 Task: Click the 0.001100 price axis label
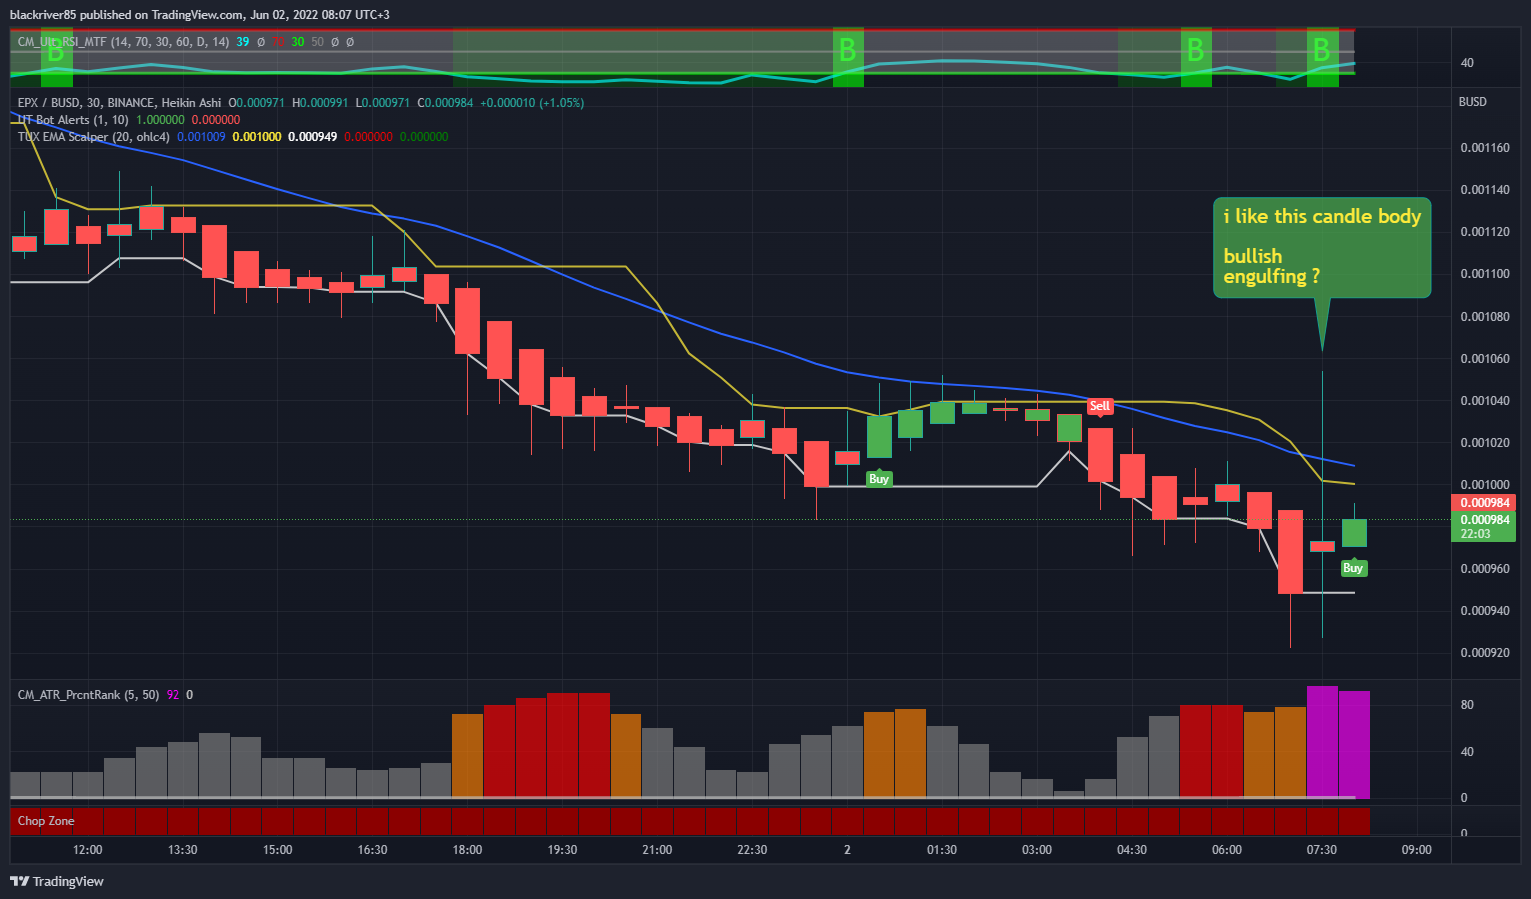coord(1485,273)
